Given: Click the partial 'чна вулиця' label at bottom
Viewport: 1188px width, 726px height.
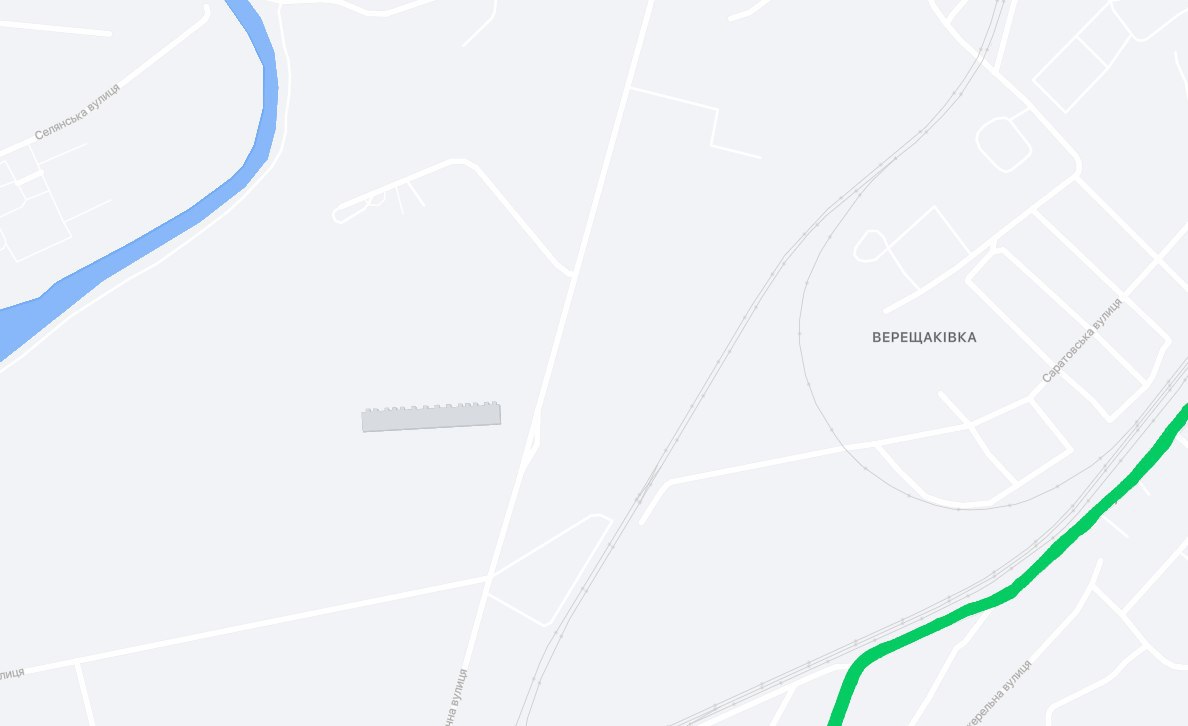Looking at the screenshot, I should 456,698.
